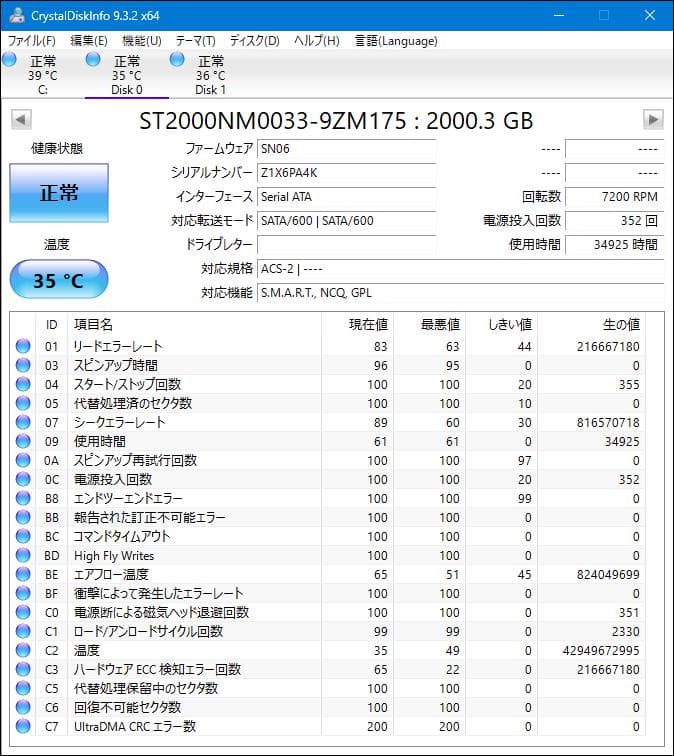Click raw value 824049699 in airflow temperature row
The image size is (674, 756).
pyautogui.click(x=608, y=574)
